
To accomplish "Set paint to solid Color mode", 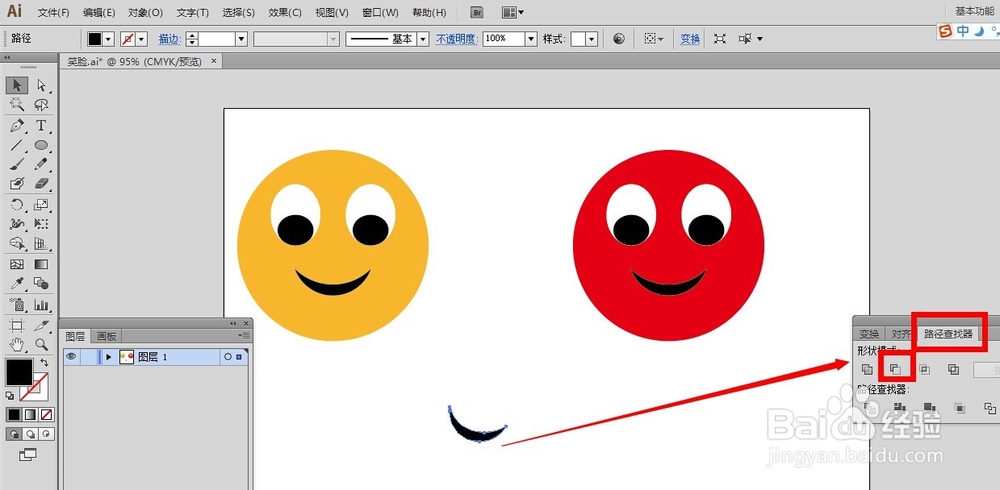I will [13, 415].
